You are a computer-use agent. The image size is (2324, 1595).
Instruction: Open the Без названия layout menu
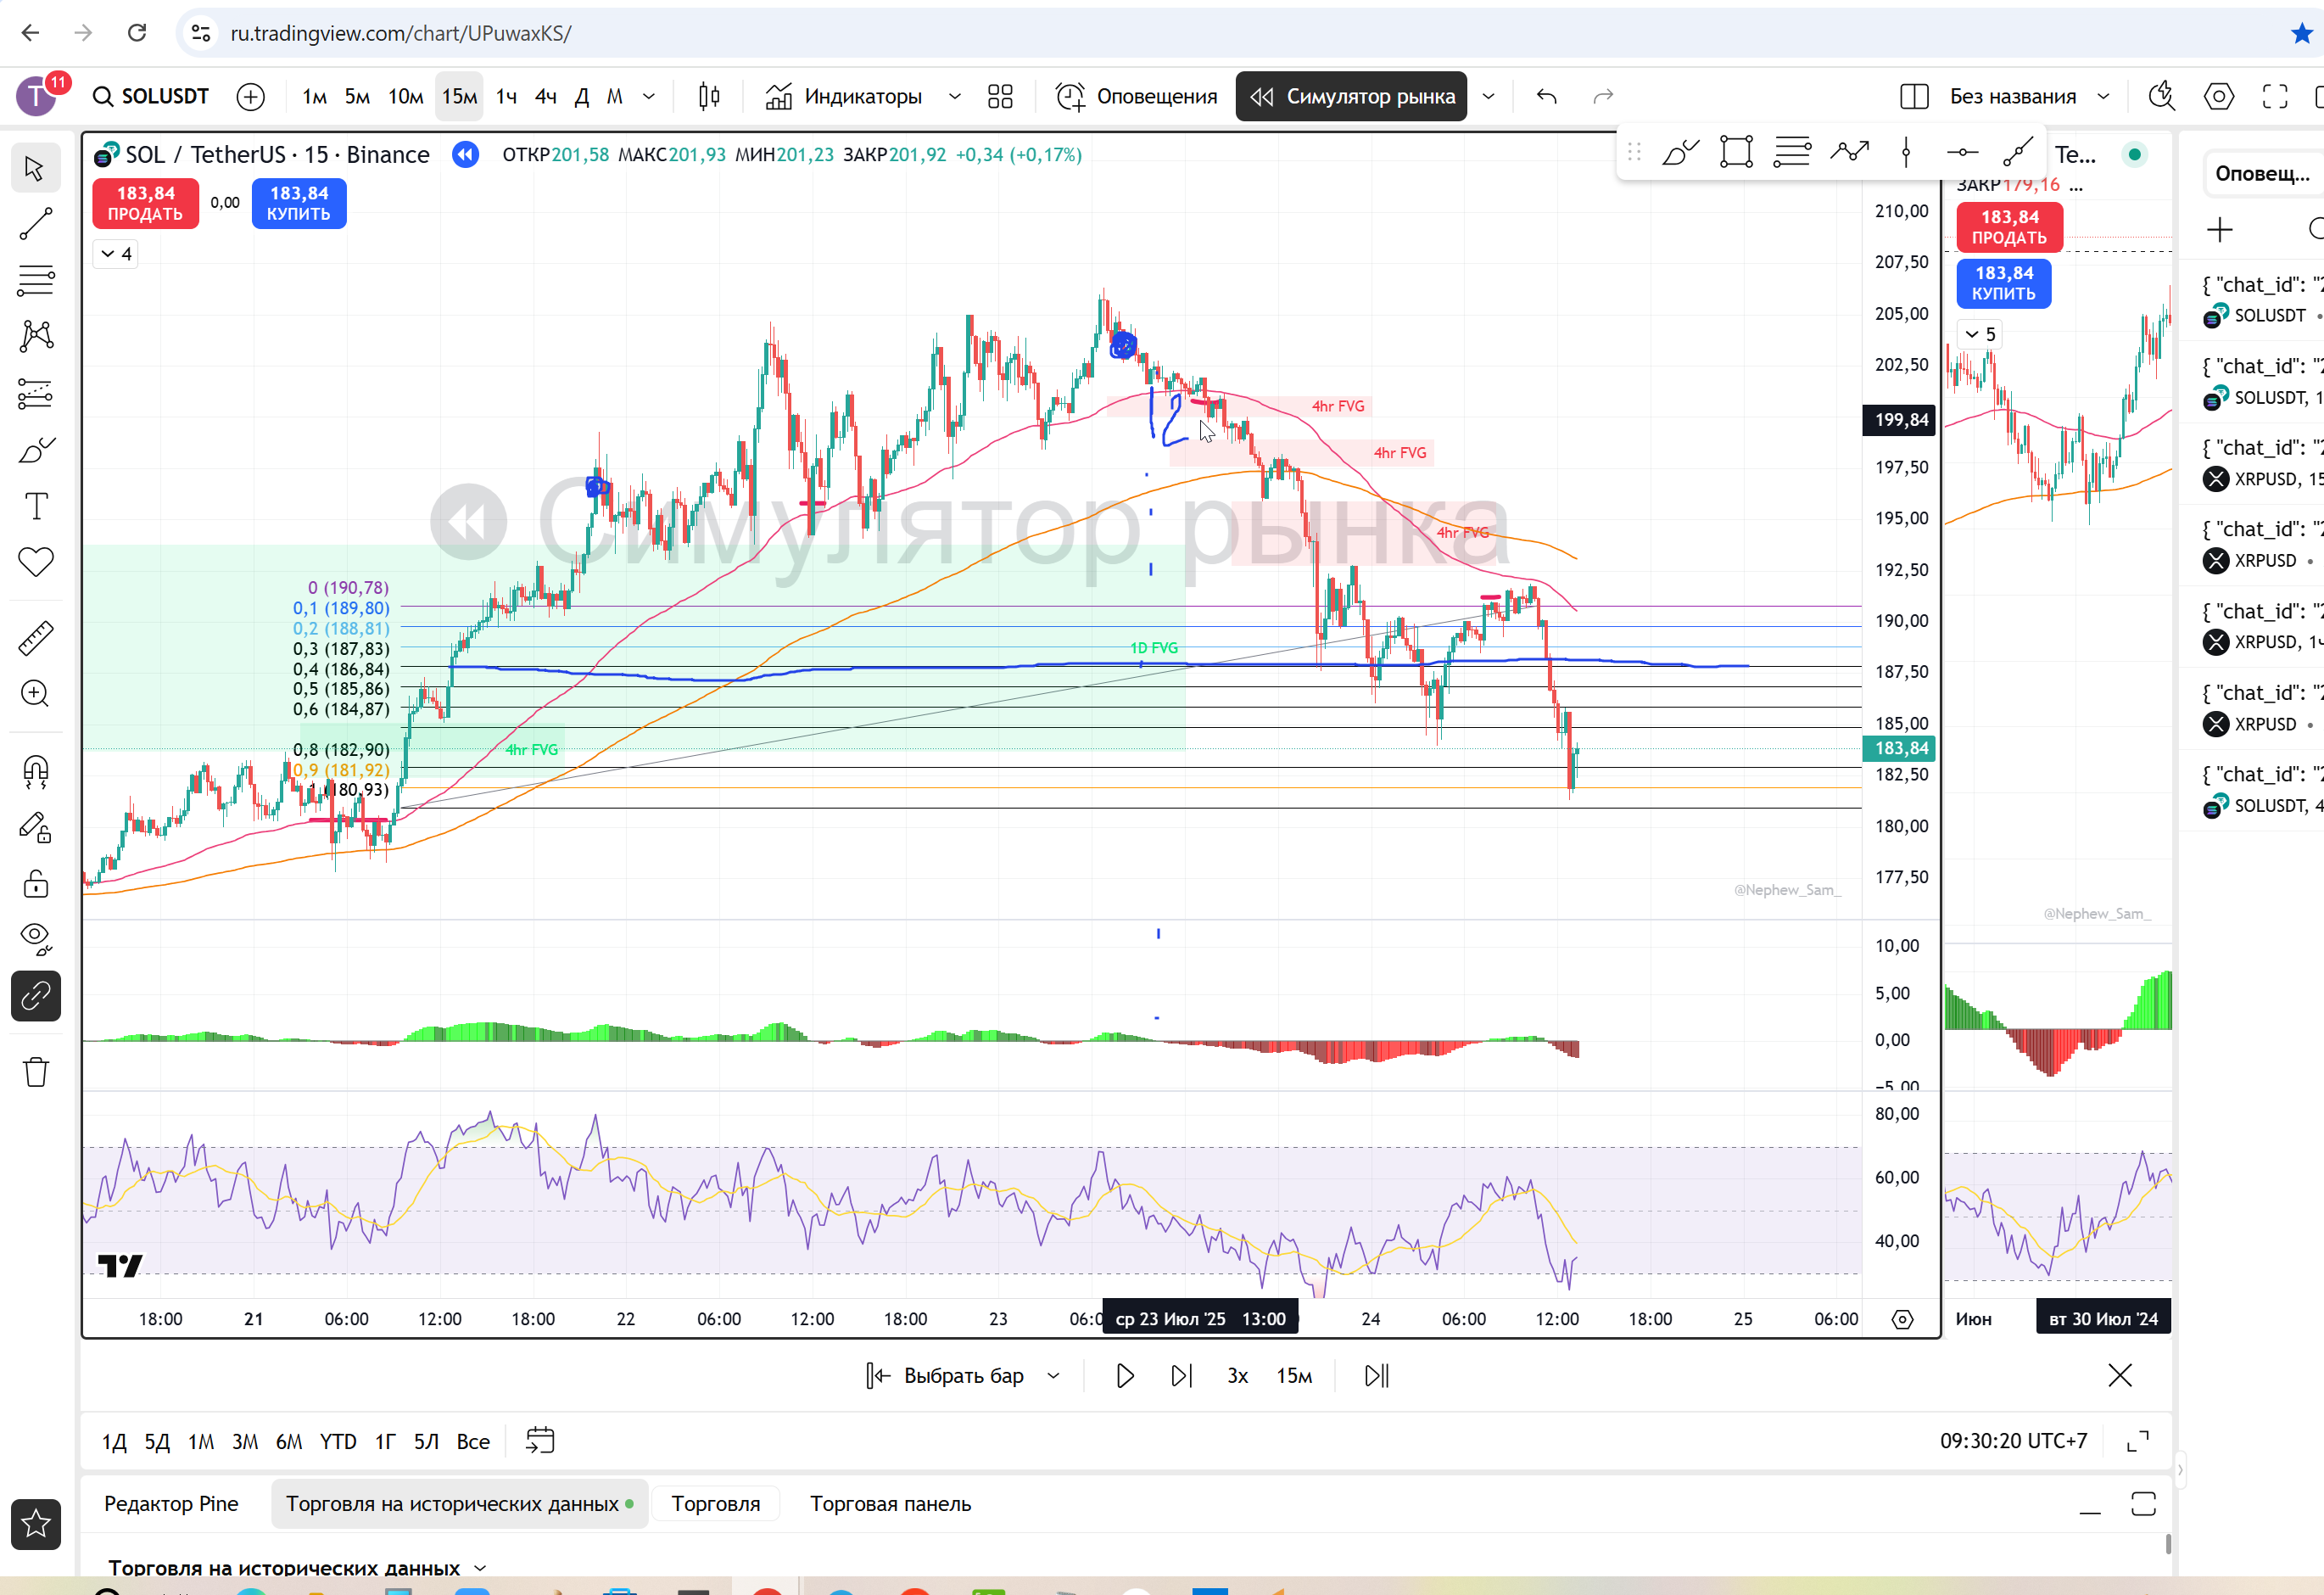[x=2028, y=96]
